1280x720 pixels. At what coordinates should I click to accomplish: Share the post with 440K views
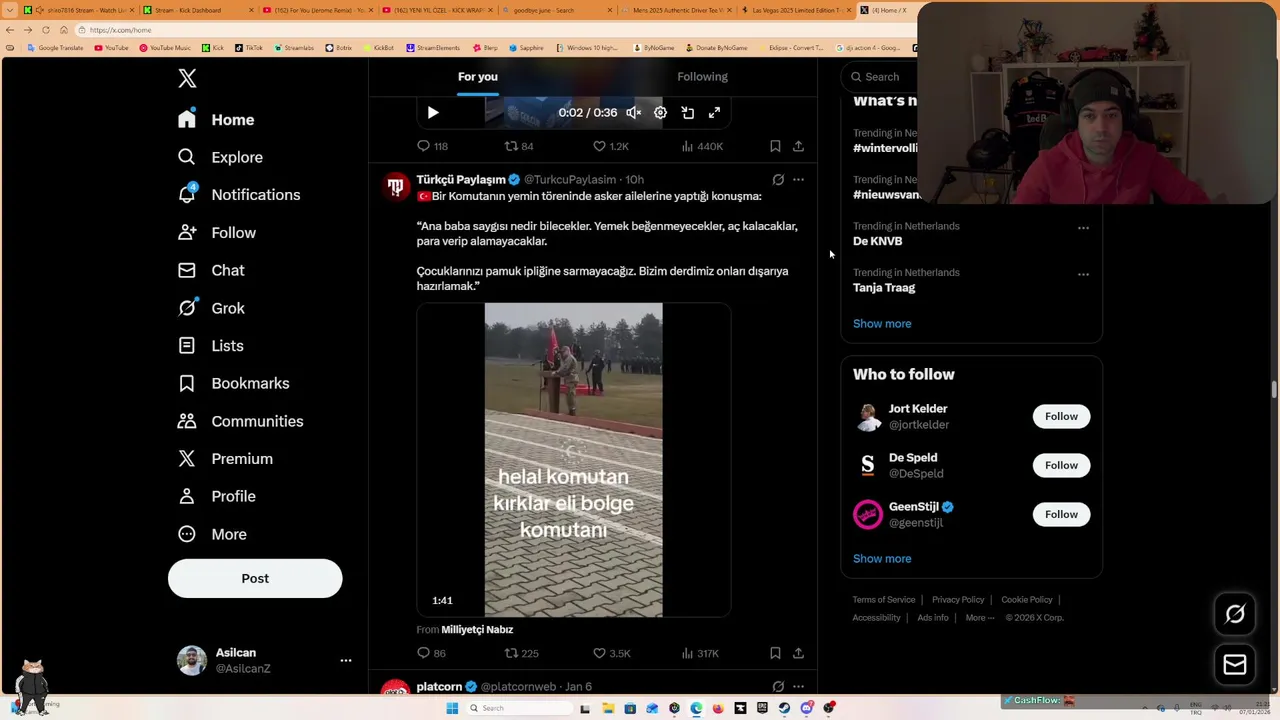798,146
